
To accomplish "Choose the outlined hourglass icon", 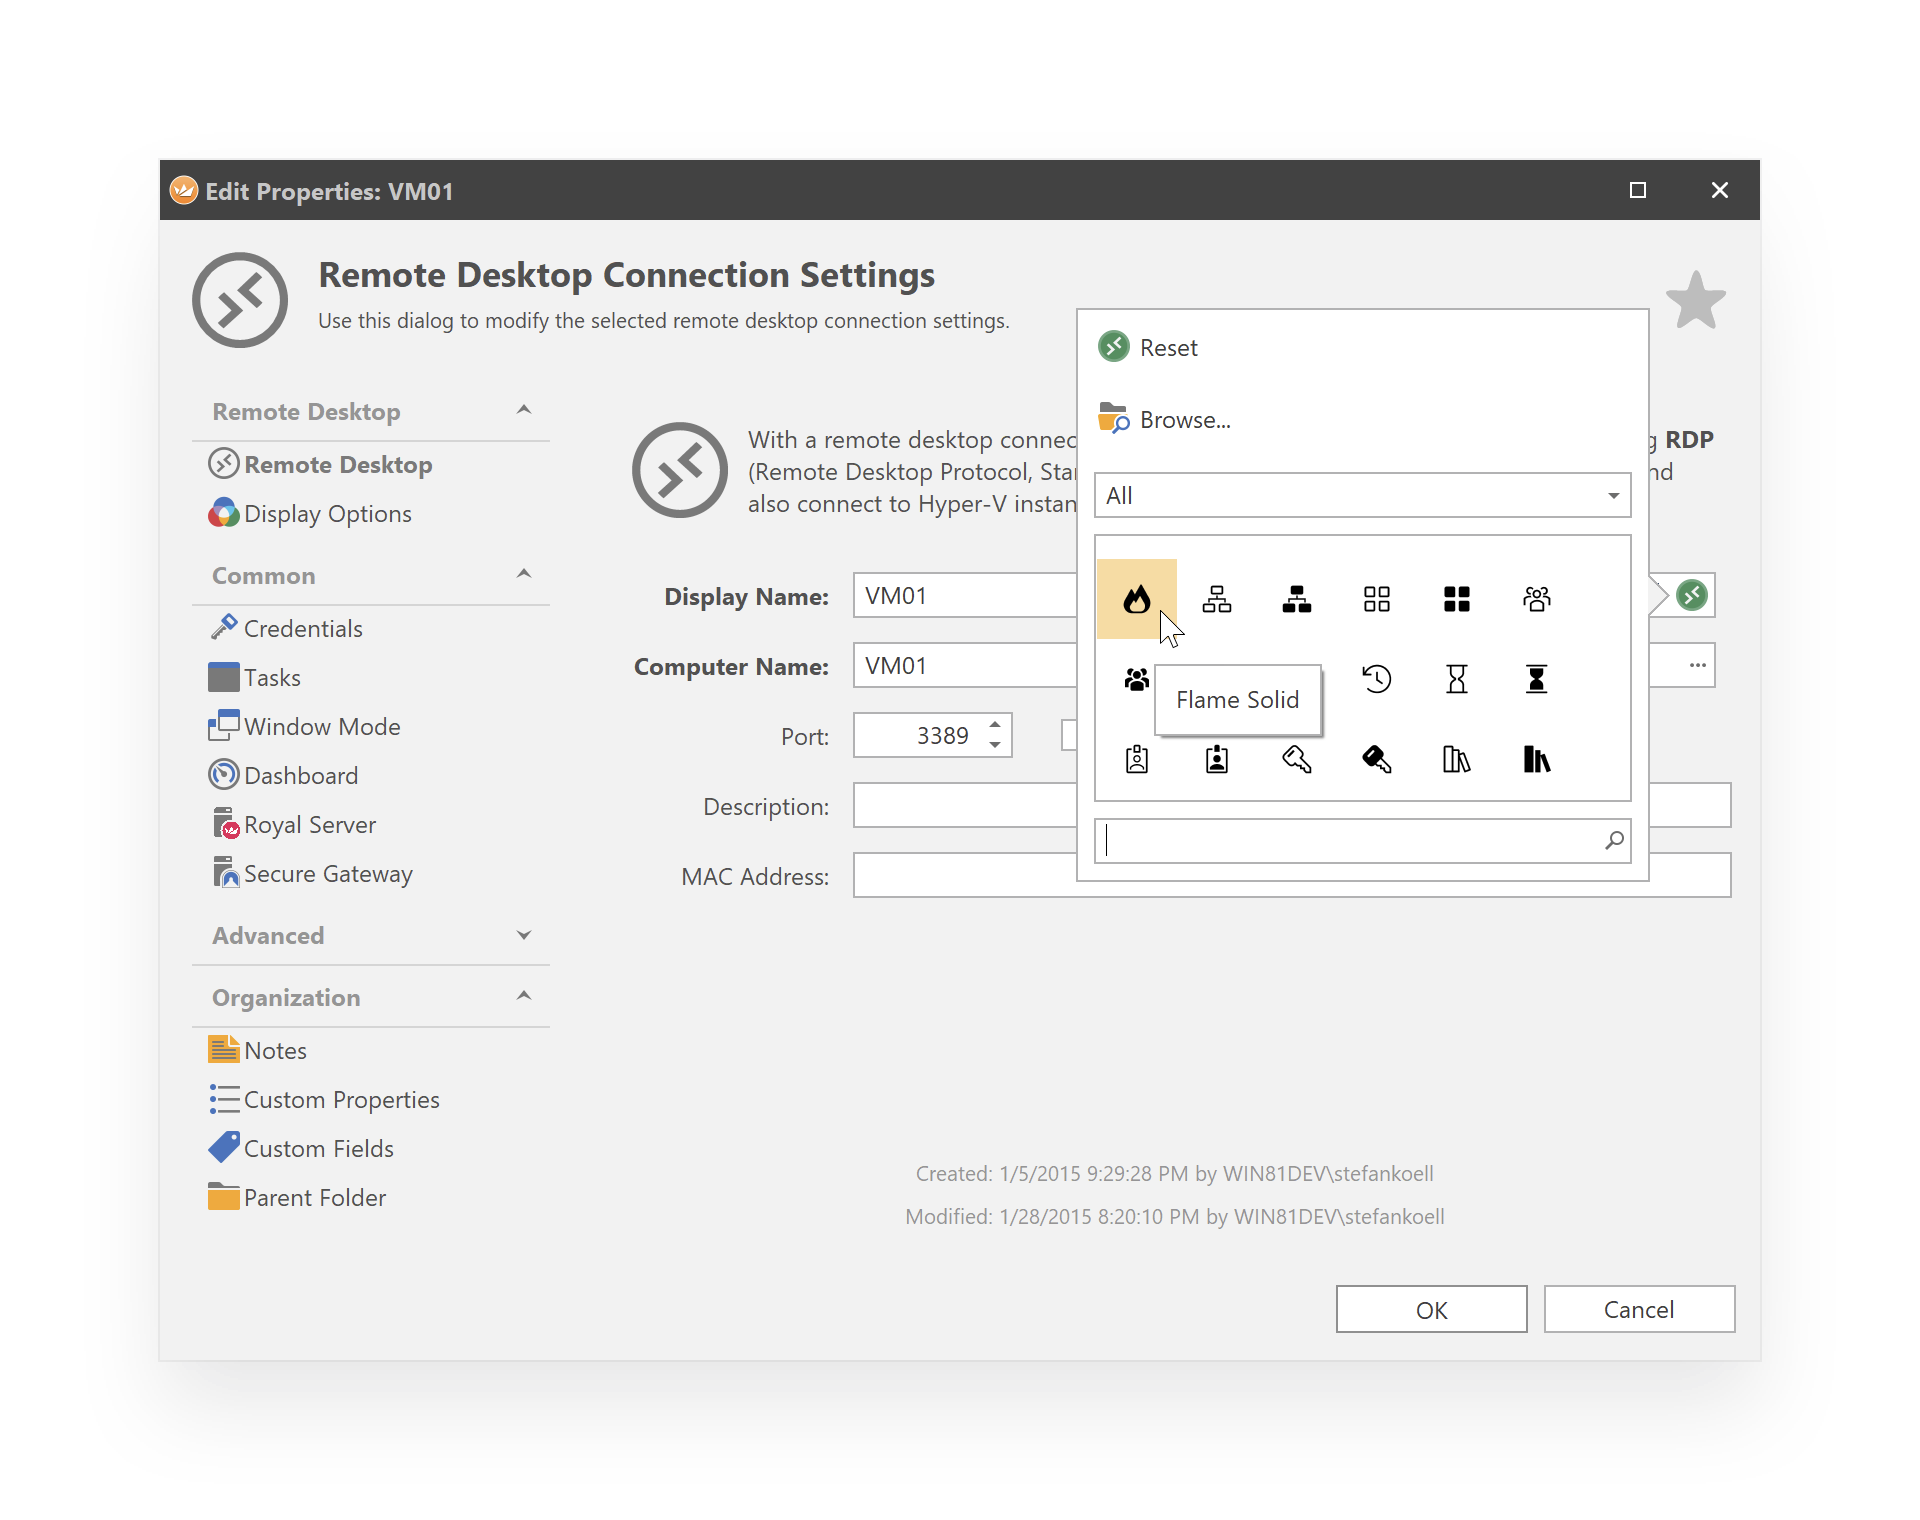I will point(1456,679).
